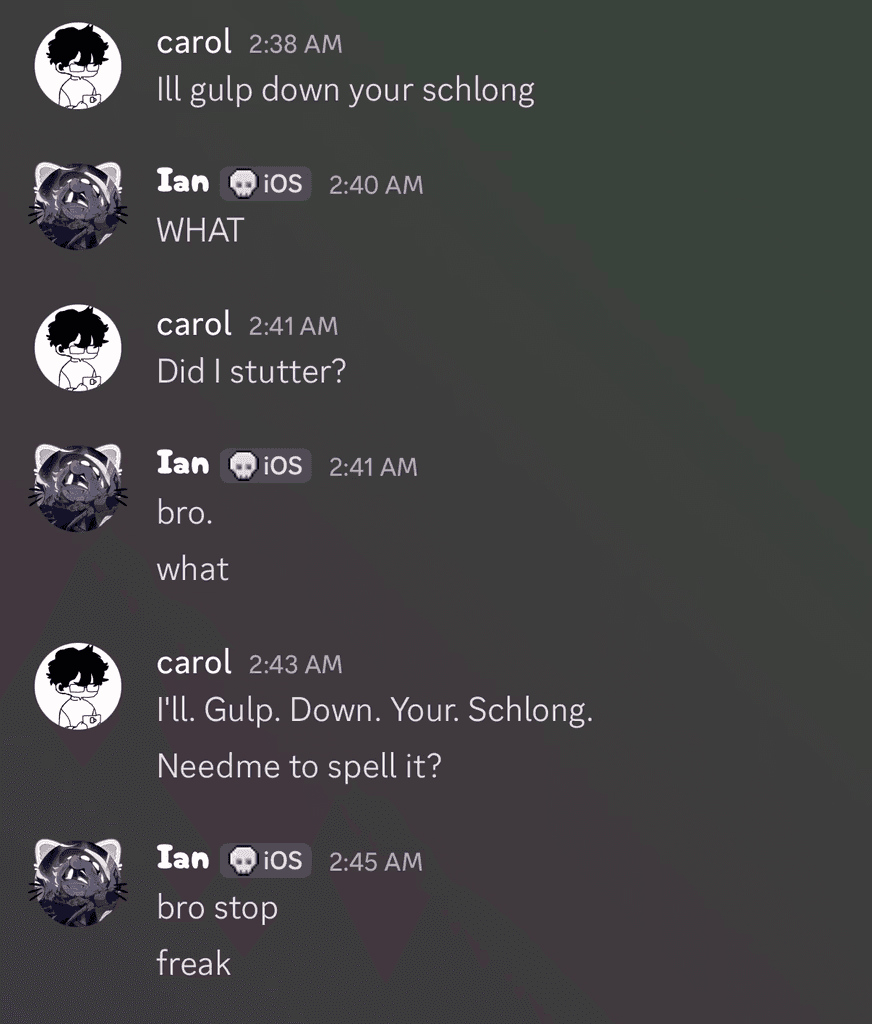Open Ian's avatar beside "bro stop" message
Image resolution: width=872 pixels, height=1024 pixels.
point(78,883)
